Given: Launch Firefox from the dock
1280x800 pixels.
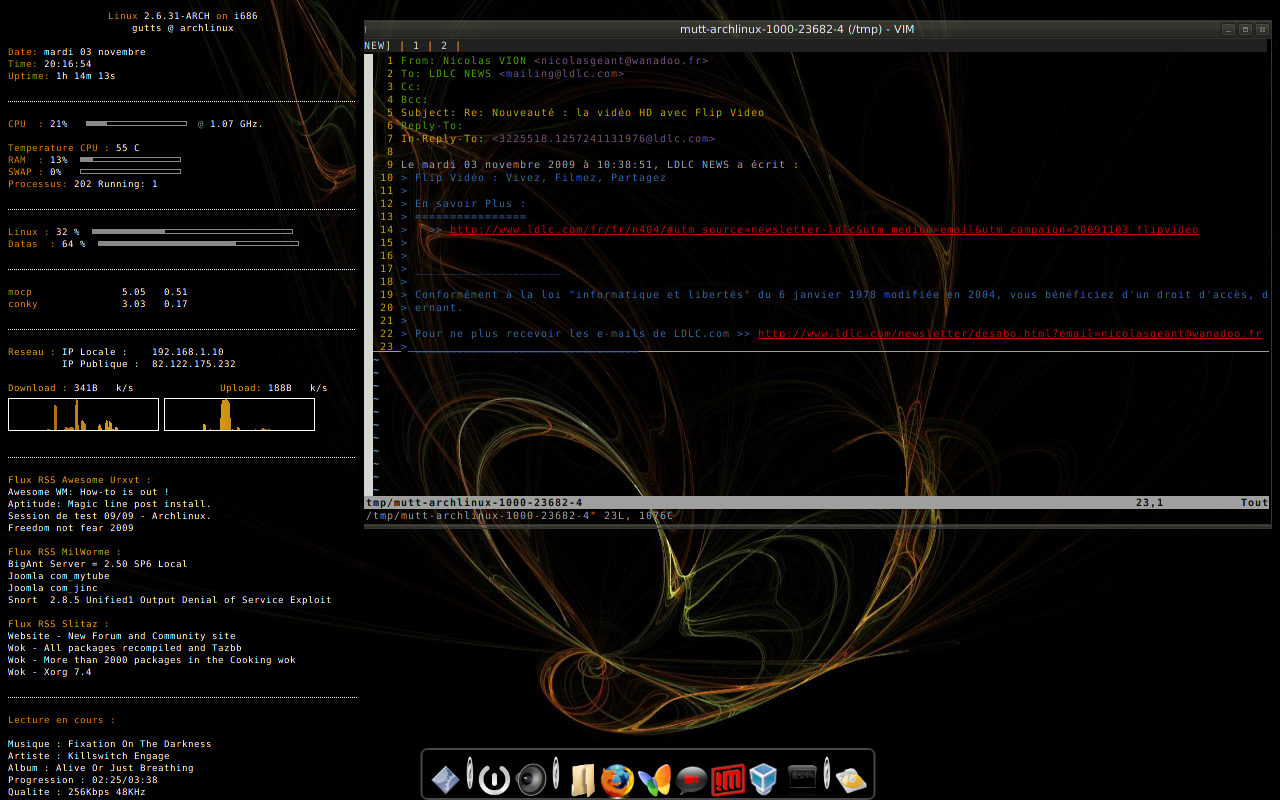Looking at the screenshot, I should coord(617,779).
